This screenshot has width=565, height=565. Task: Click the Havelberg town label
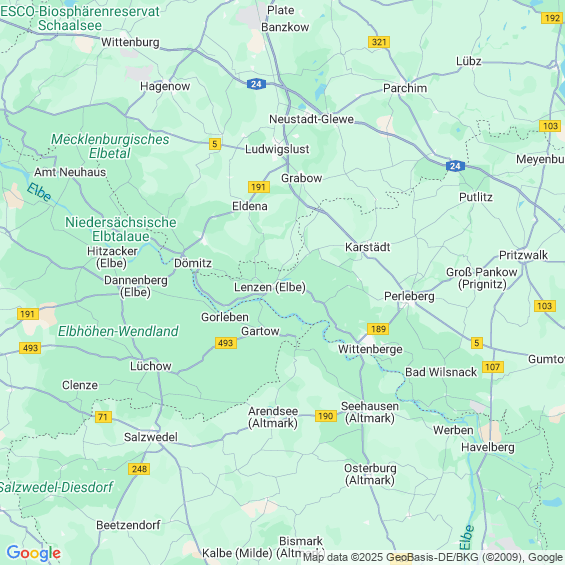(x=488, y=447)
